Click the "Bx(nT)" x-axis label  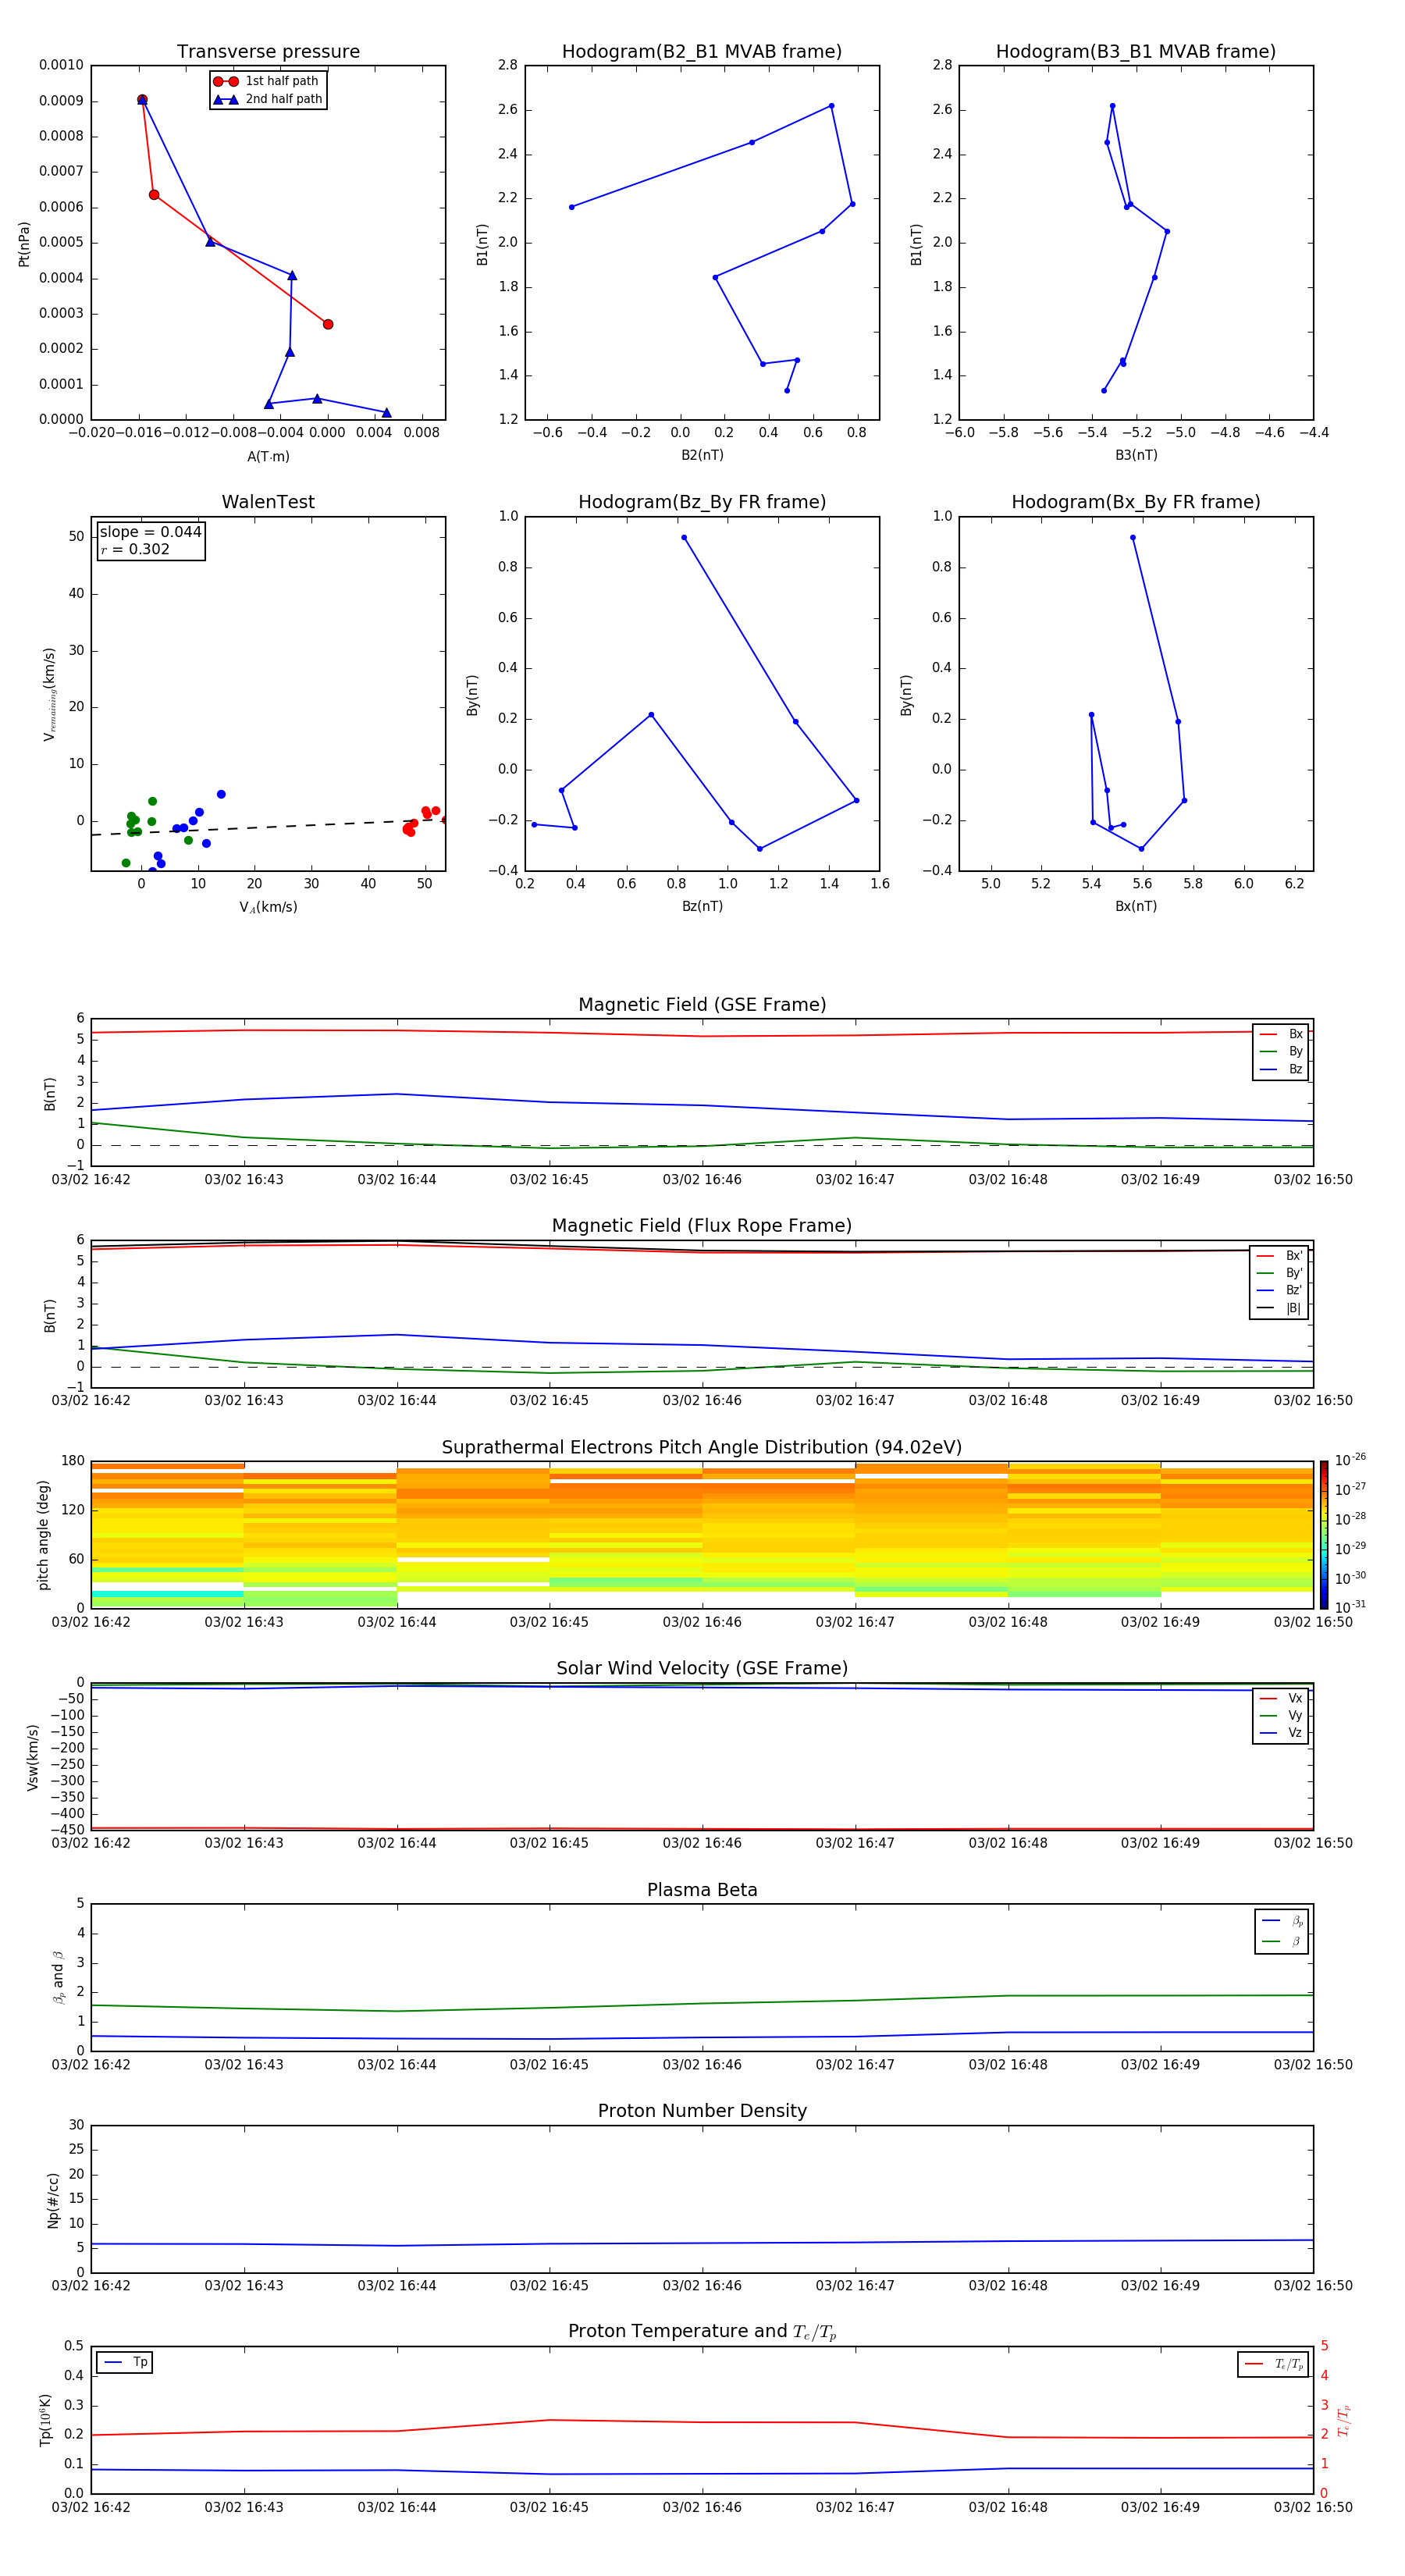[x=1136, y=906]
